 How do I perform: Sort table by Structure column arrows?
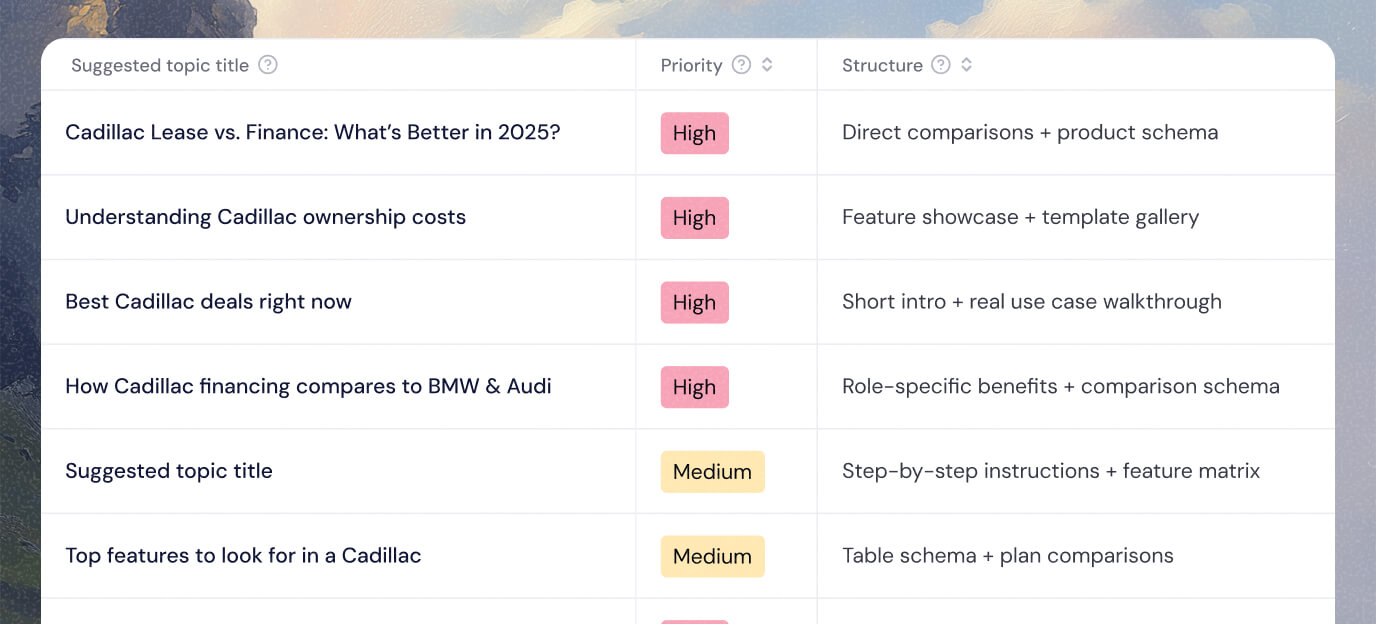[966, 65]
